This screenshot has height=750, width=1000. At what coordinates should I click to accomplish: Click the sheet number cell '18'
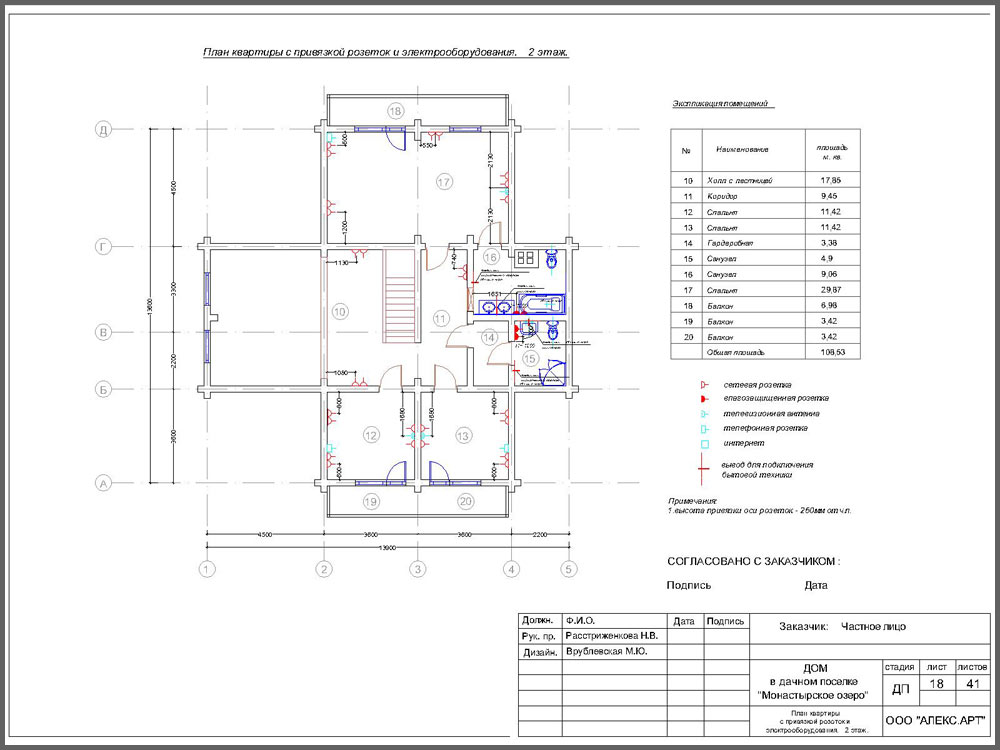click(936, 683)
